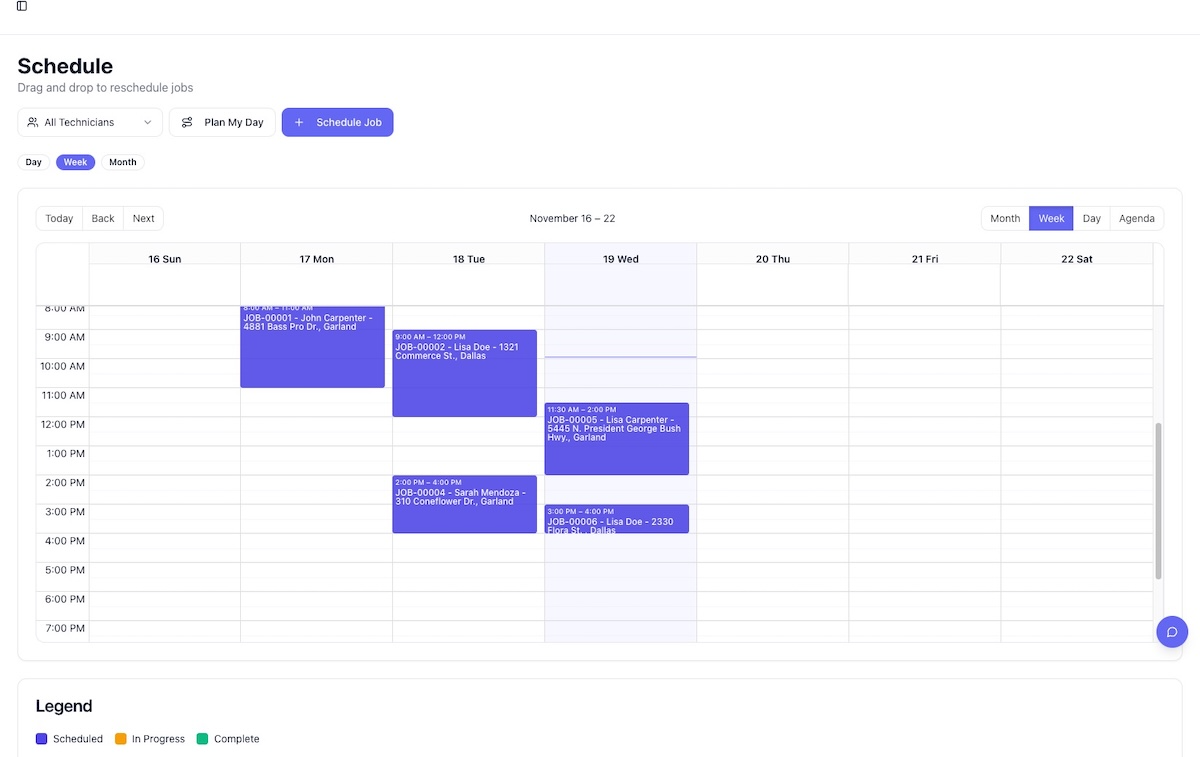Screen dimensions: 1200x757
Task: Switch to the Day view pill
Action: point(33,161)
